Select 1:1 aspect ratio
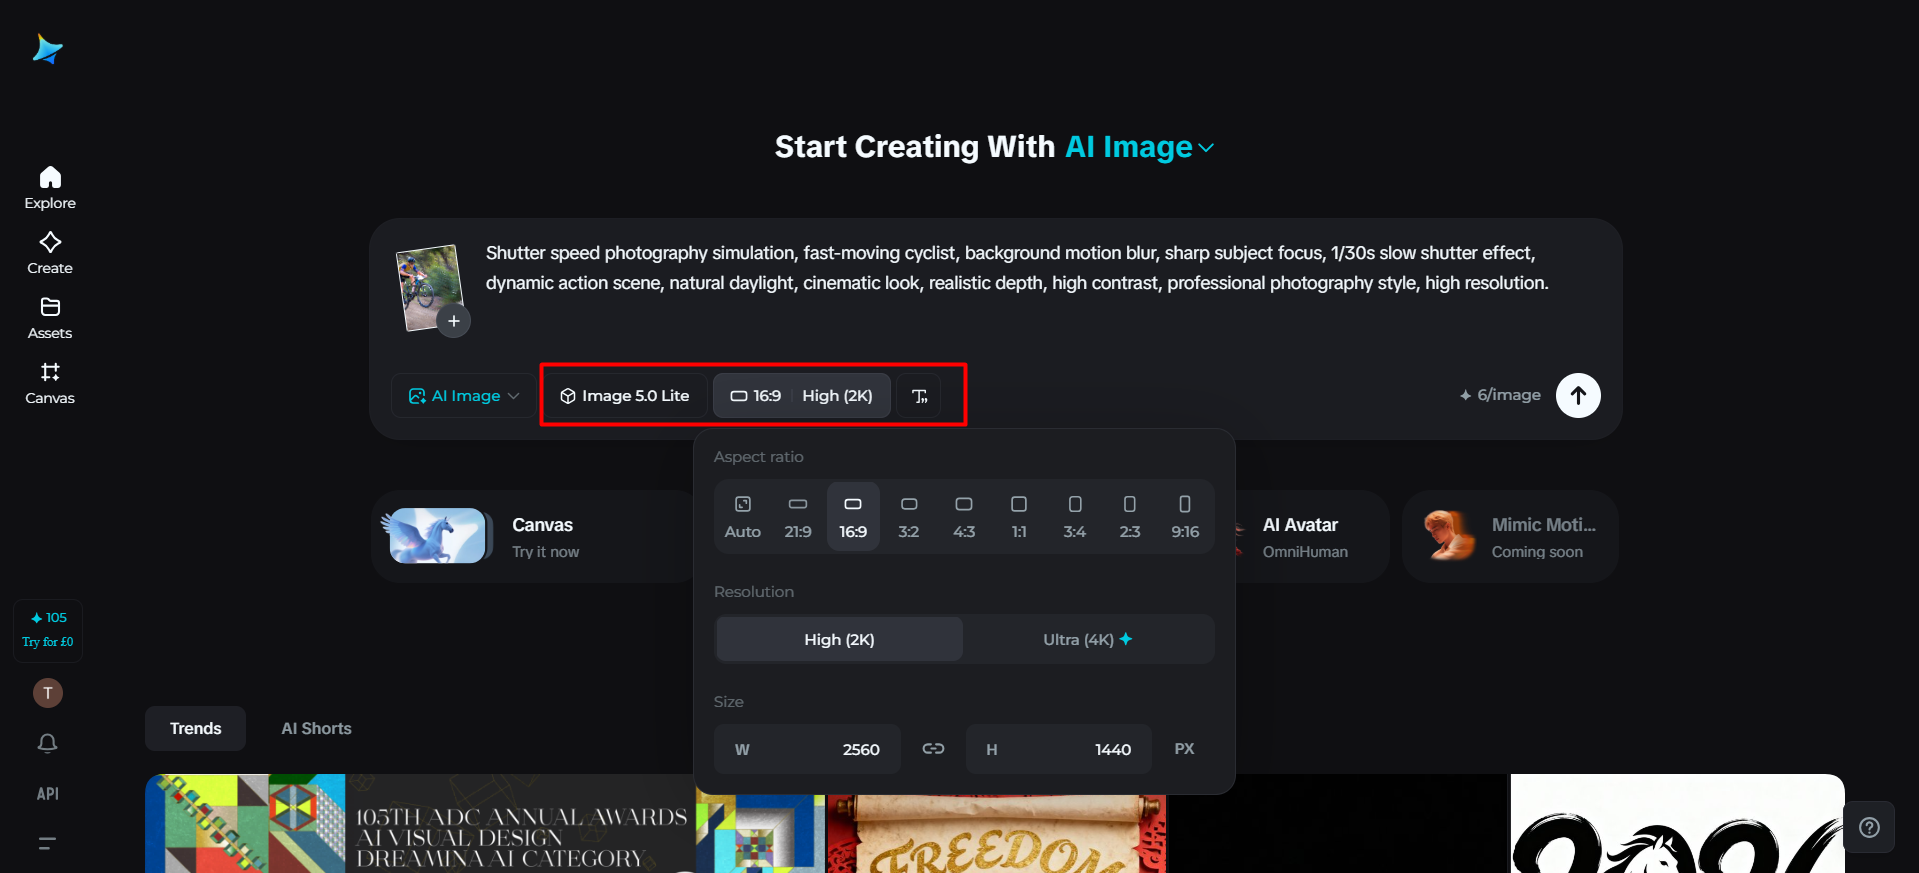This screenshot has height=873, width=1919. (x=1019, y=517)
